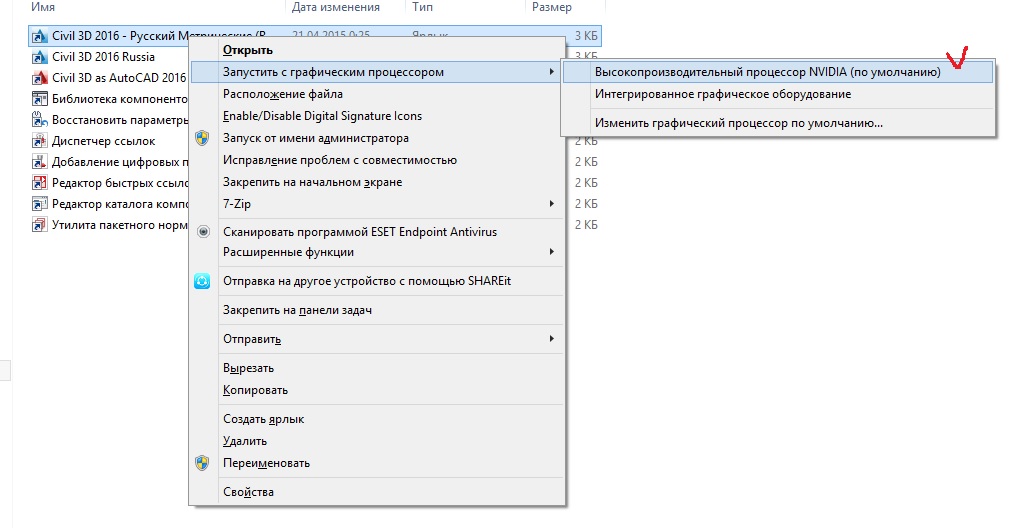
Task: Select the Утилита пакетного shortcut icon
Action: [x=40, y=225]
